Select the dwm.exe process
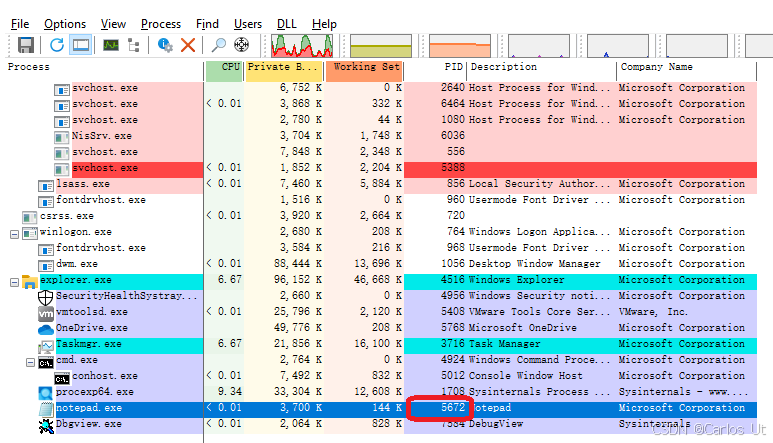 [x=77, y=264]
